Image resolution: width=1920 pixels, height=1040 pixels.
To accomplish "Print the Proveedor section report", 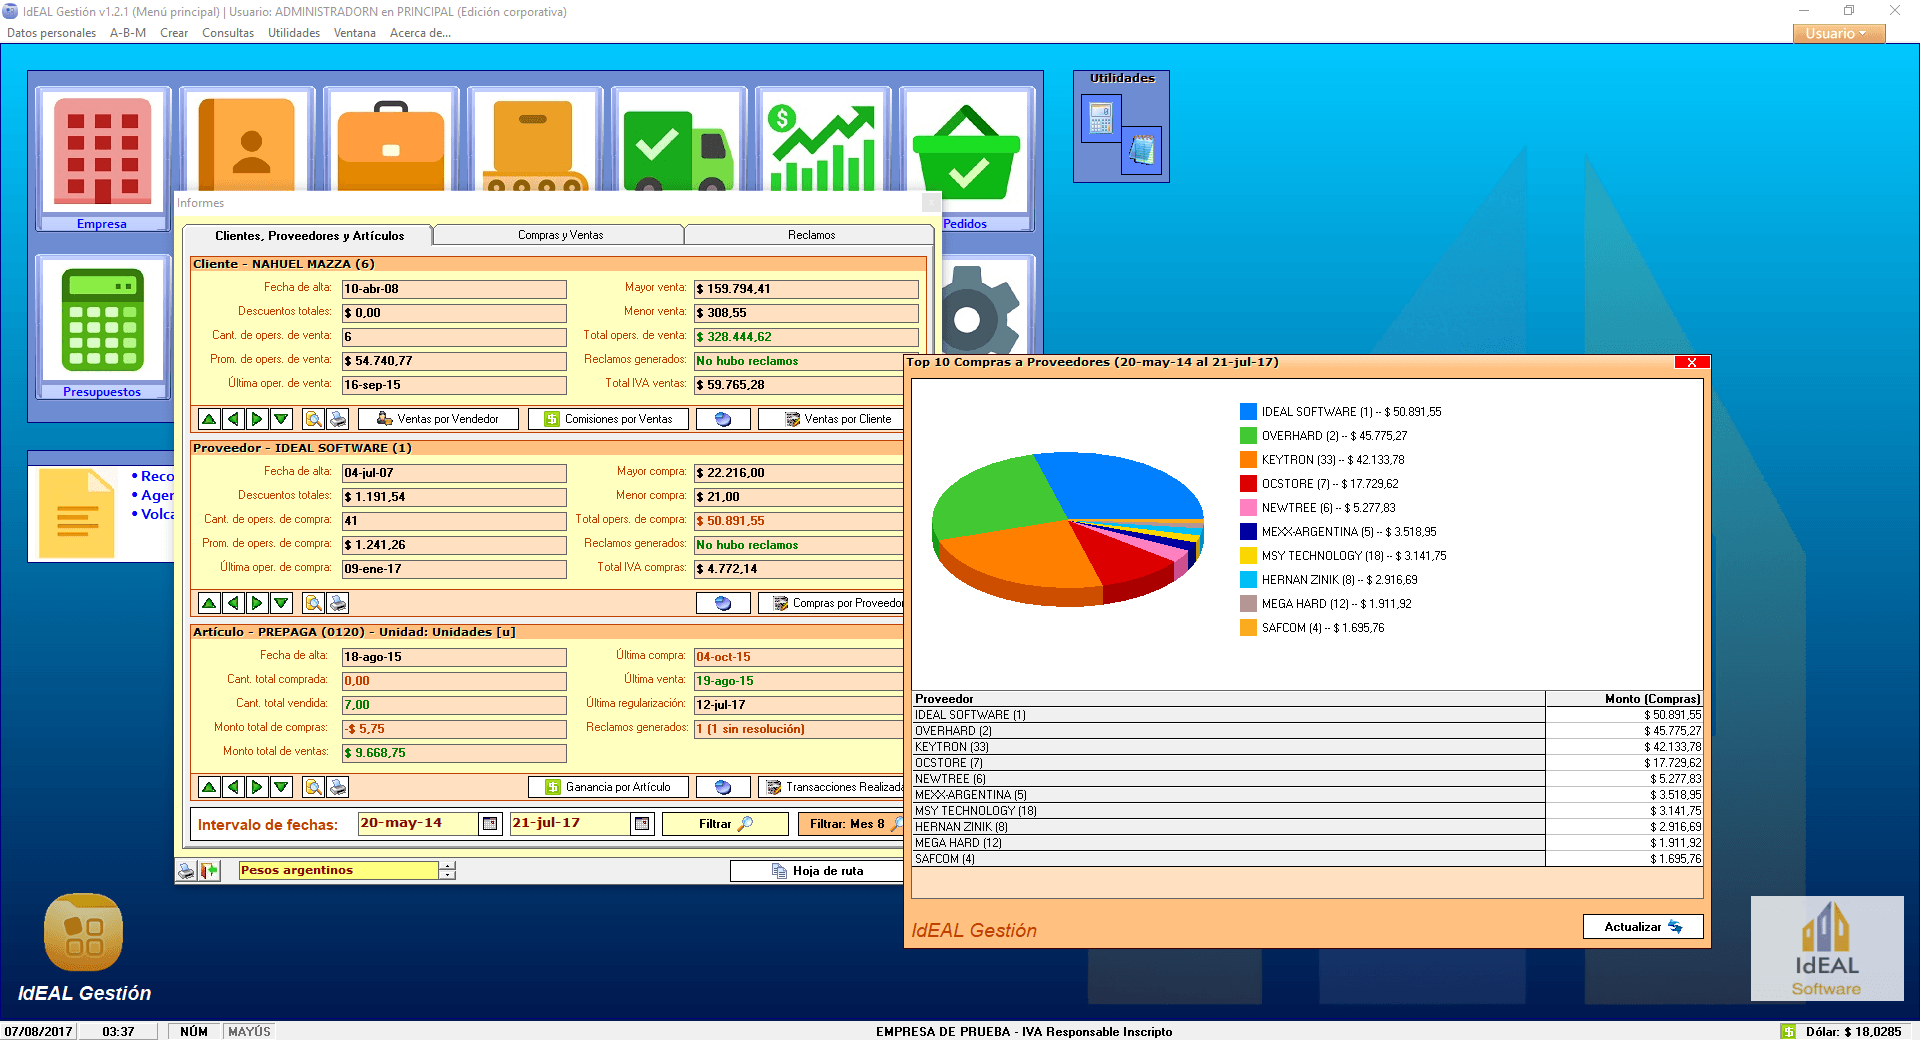I will 338,603.
